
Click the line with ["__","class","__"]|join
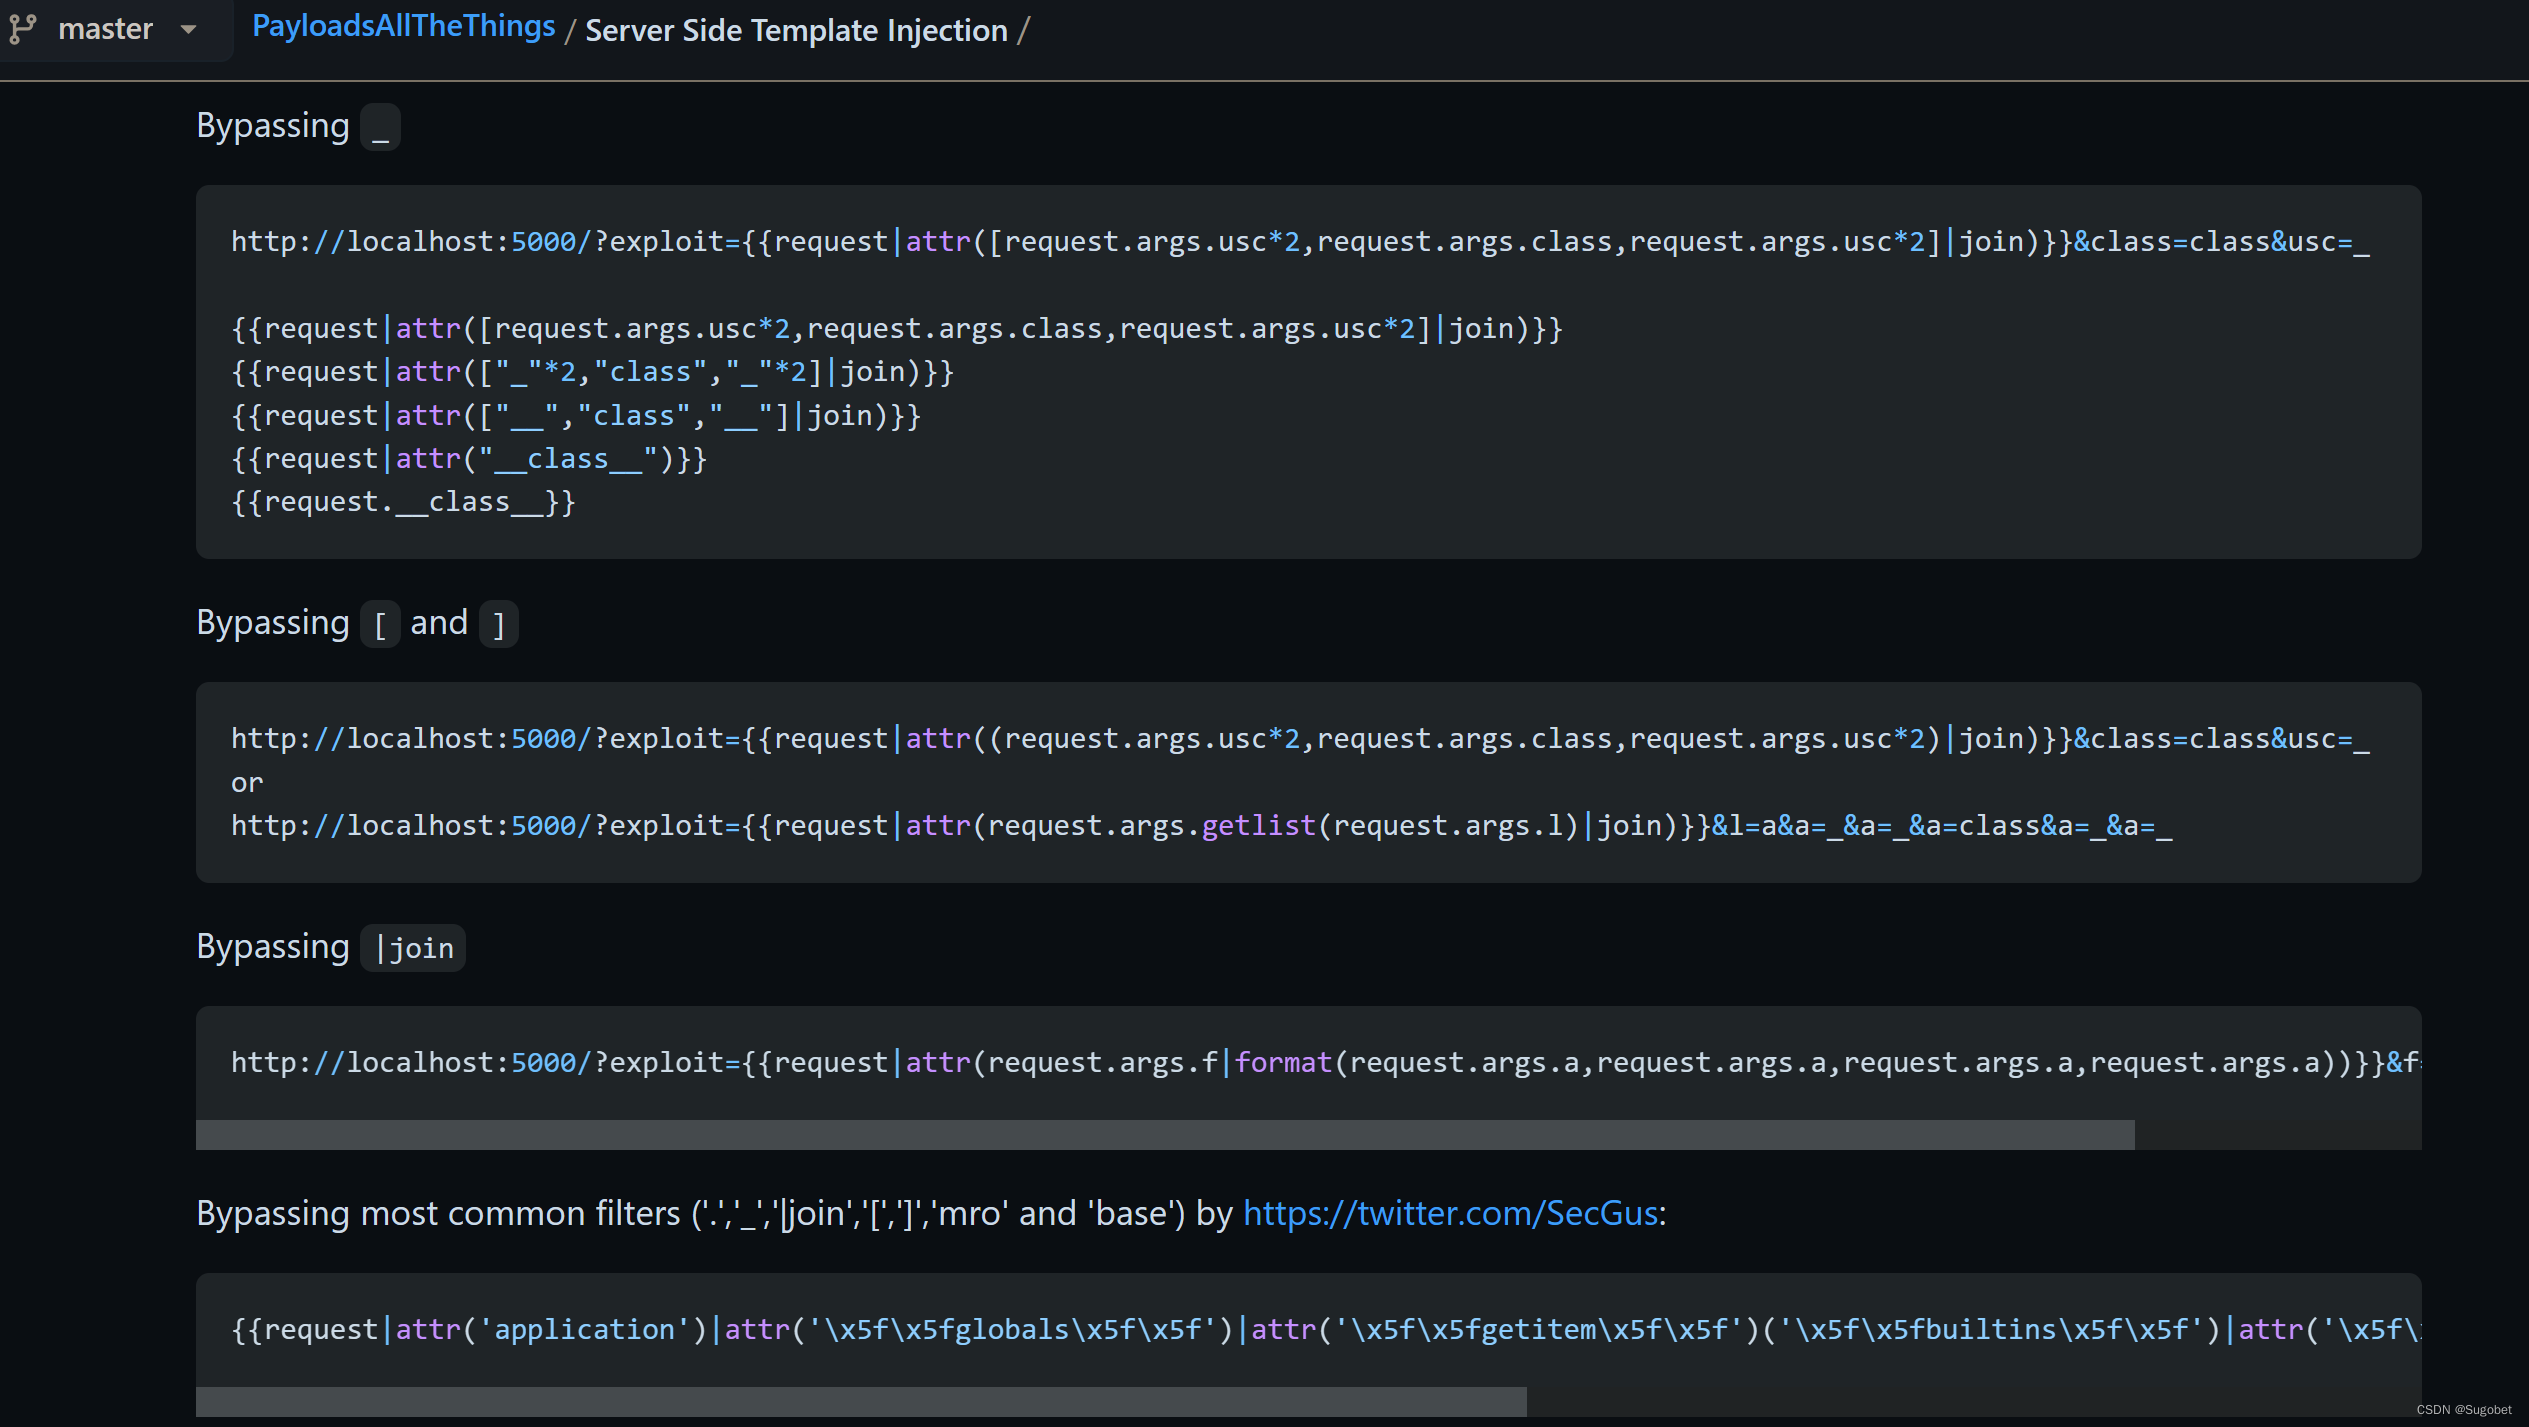click(576, 416)
